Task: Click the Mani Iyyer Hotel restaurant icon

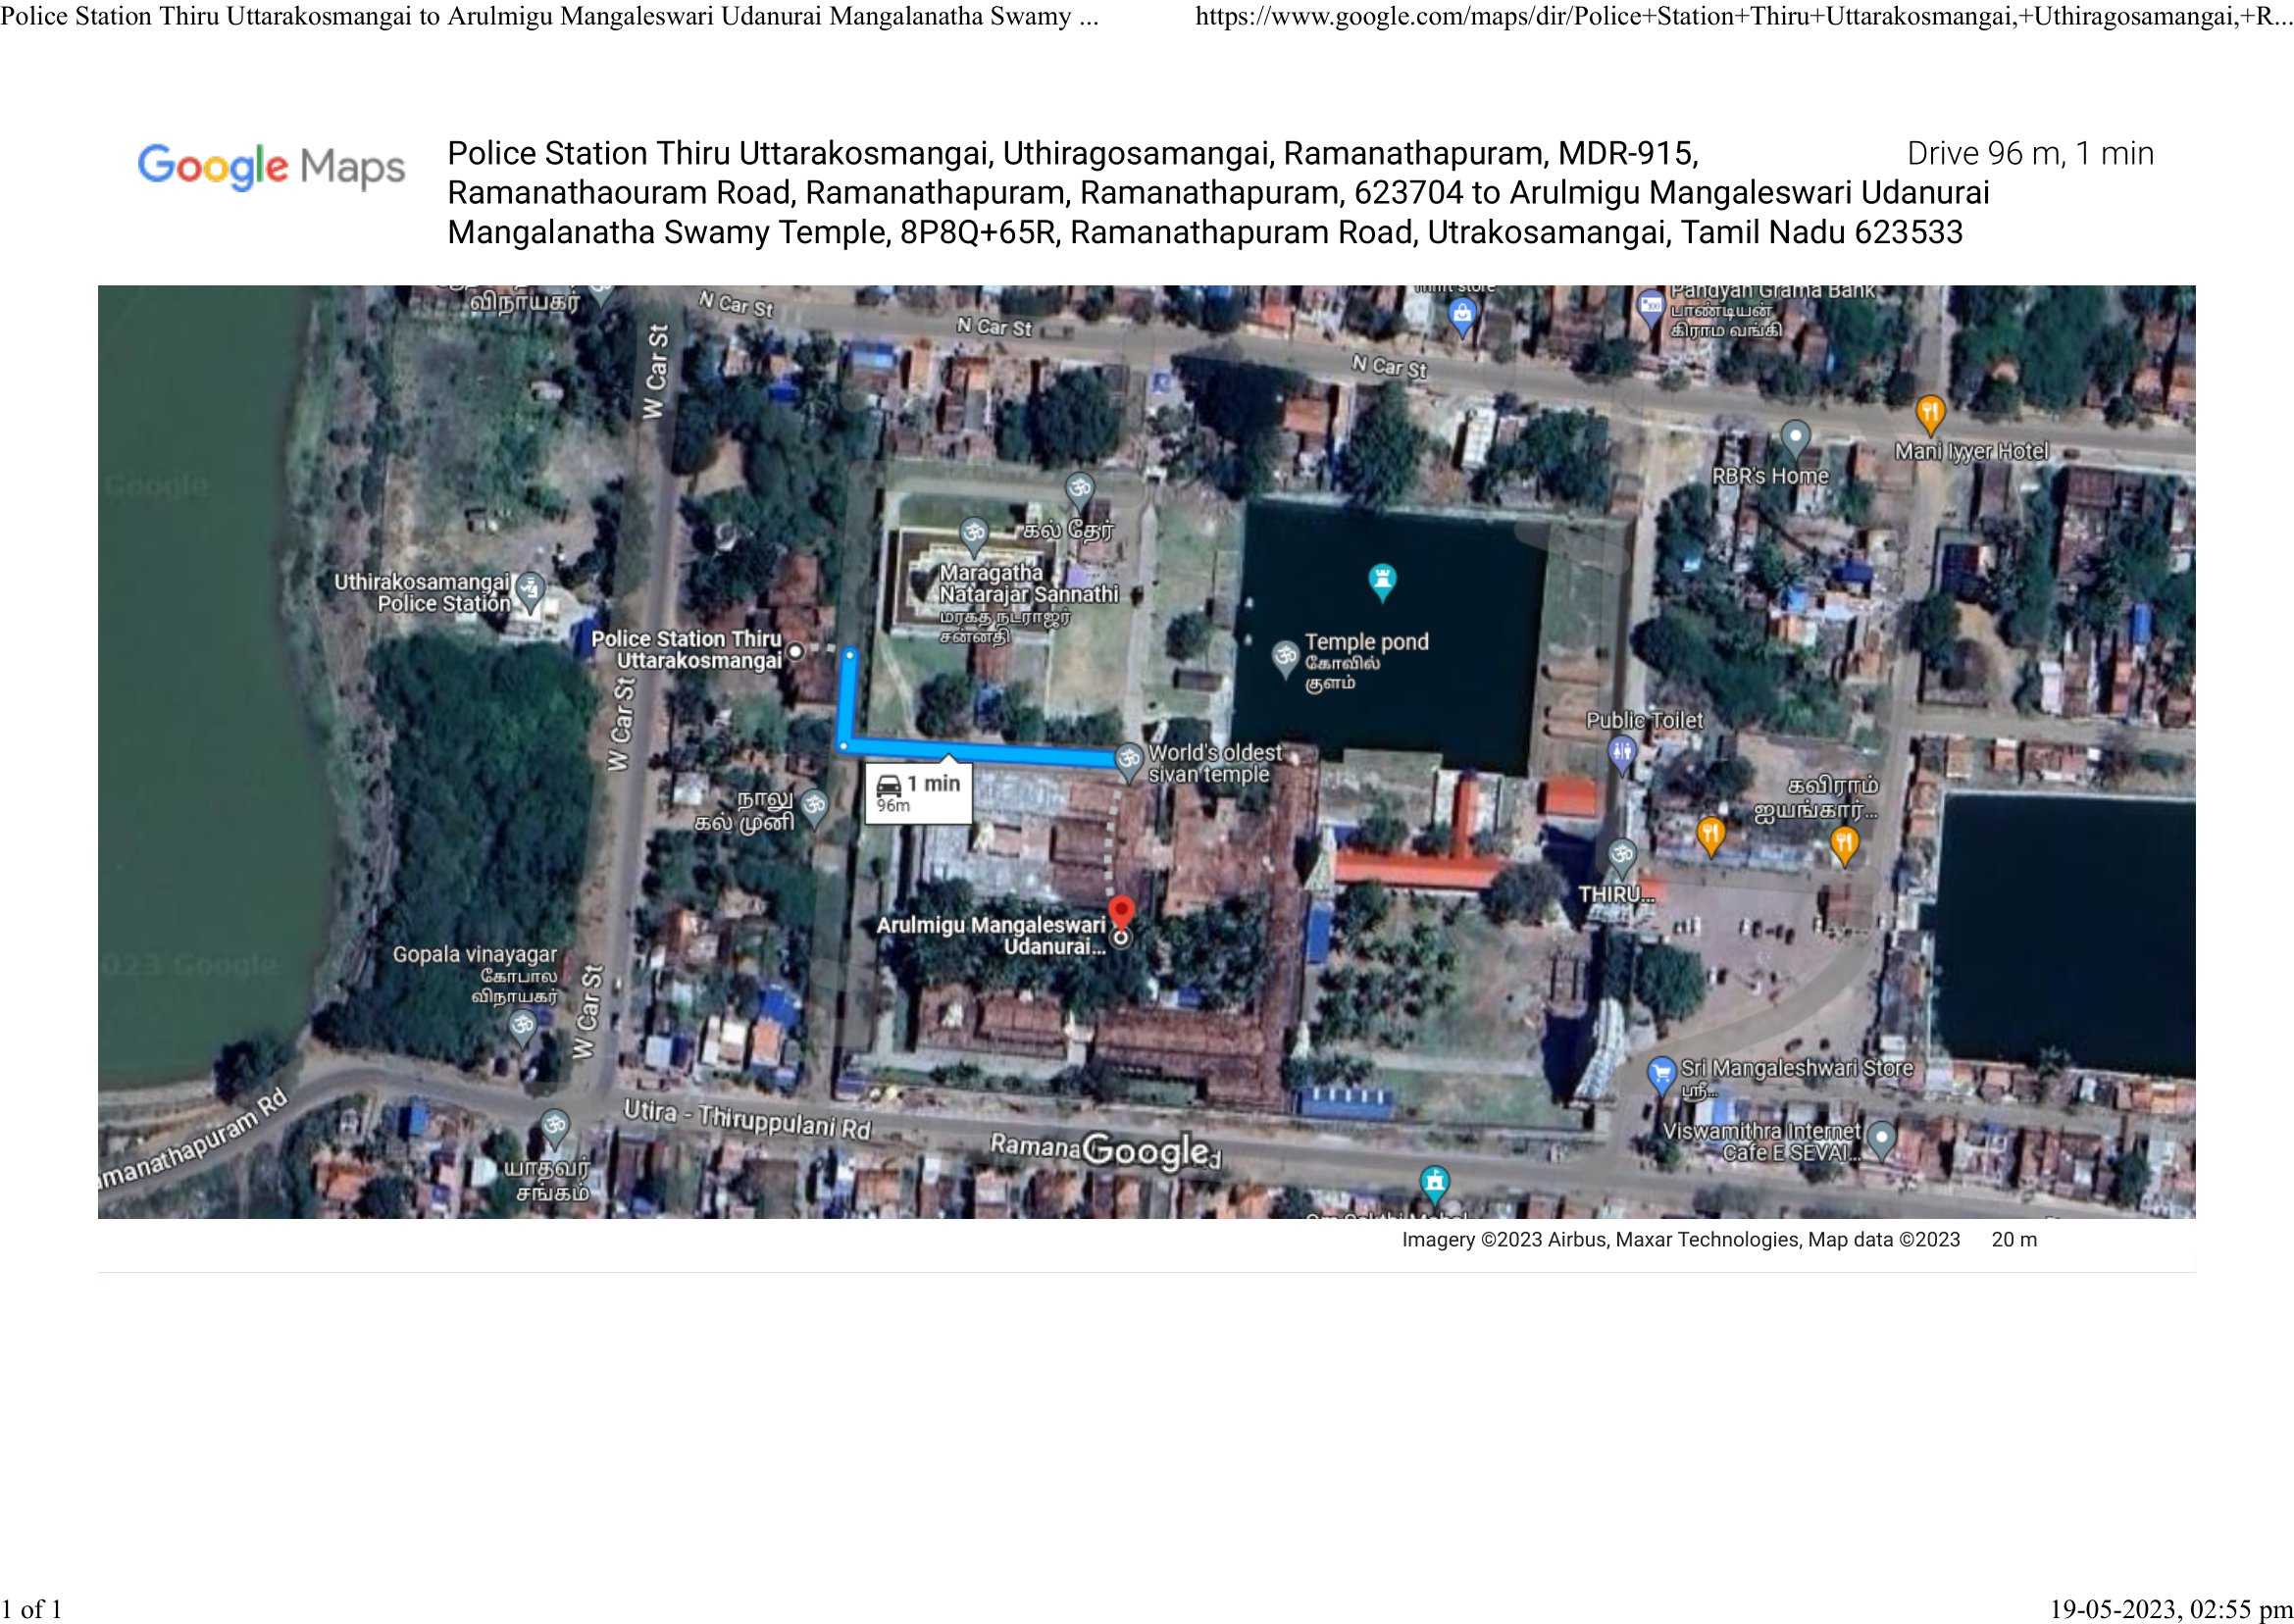Action: click(x=1929, y=412)
